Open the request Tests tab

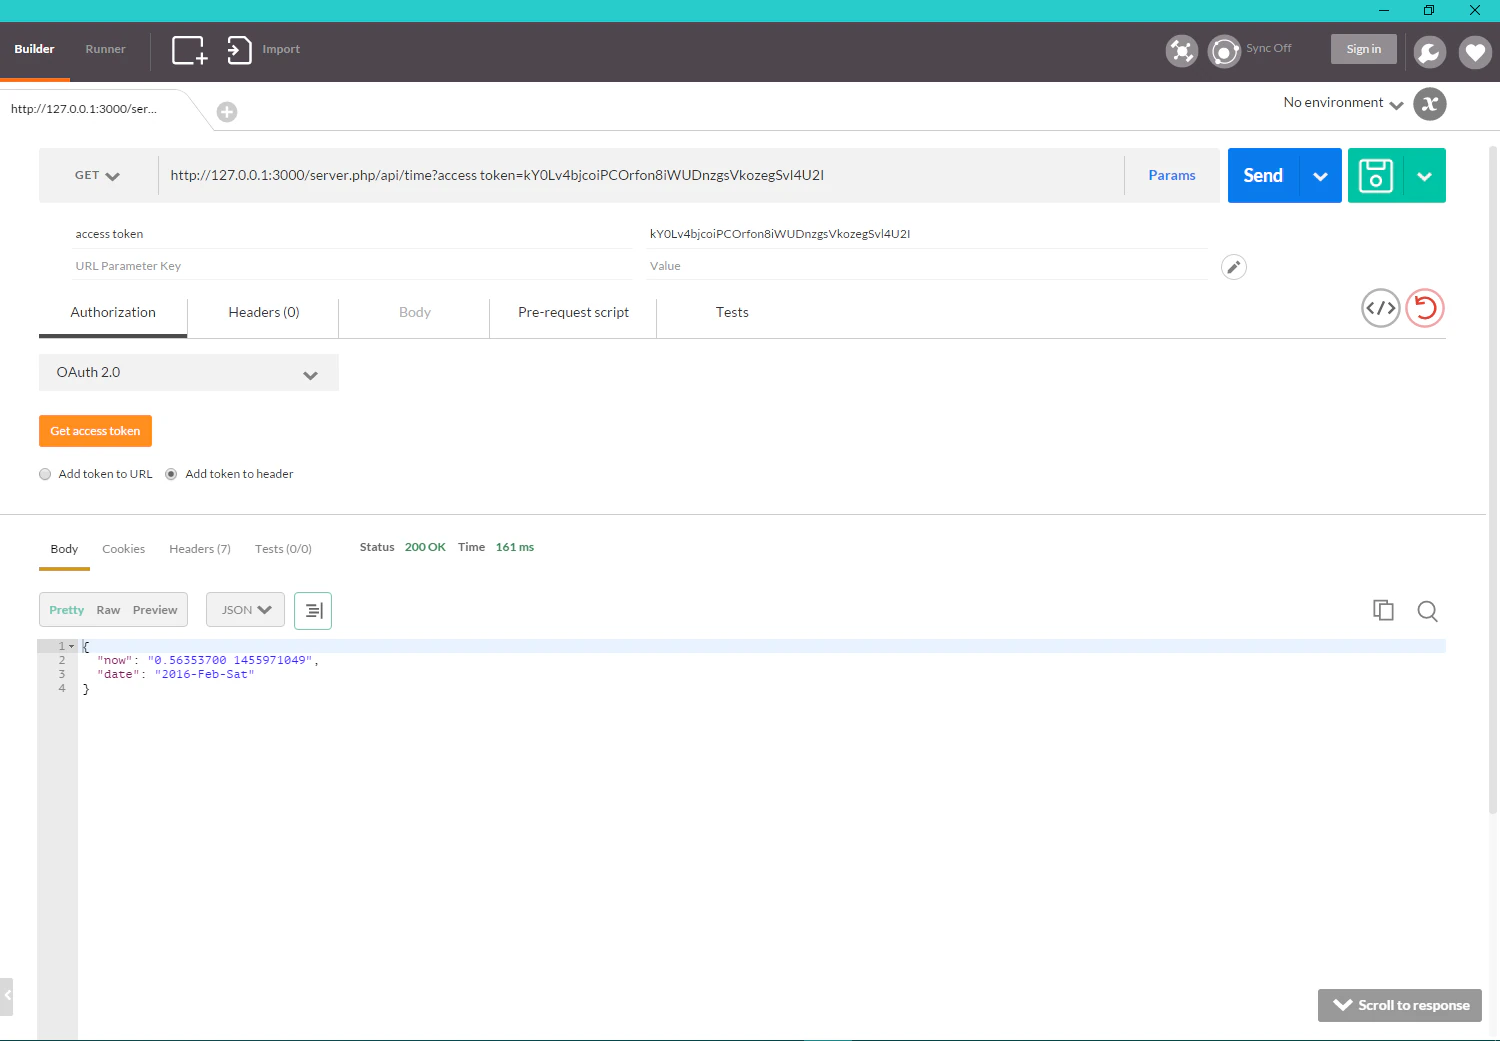click(732, 313)
